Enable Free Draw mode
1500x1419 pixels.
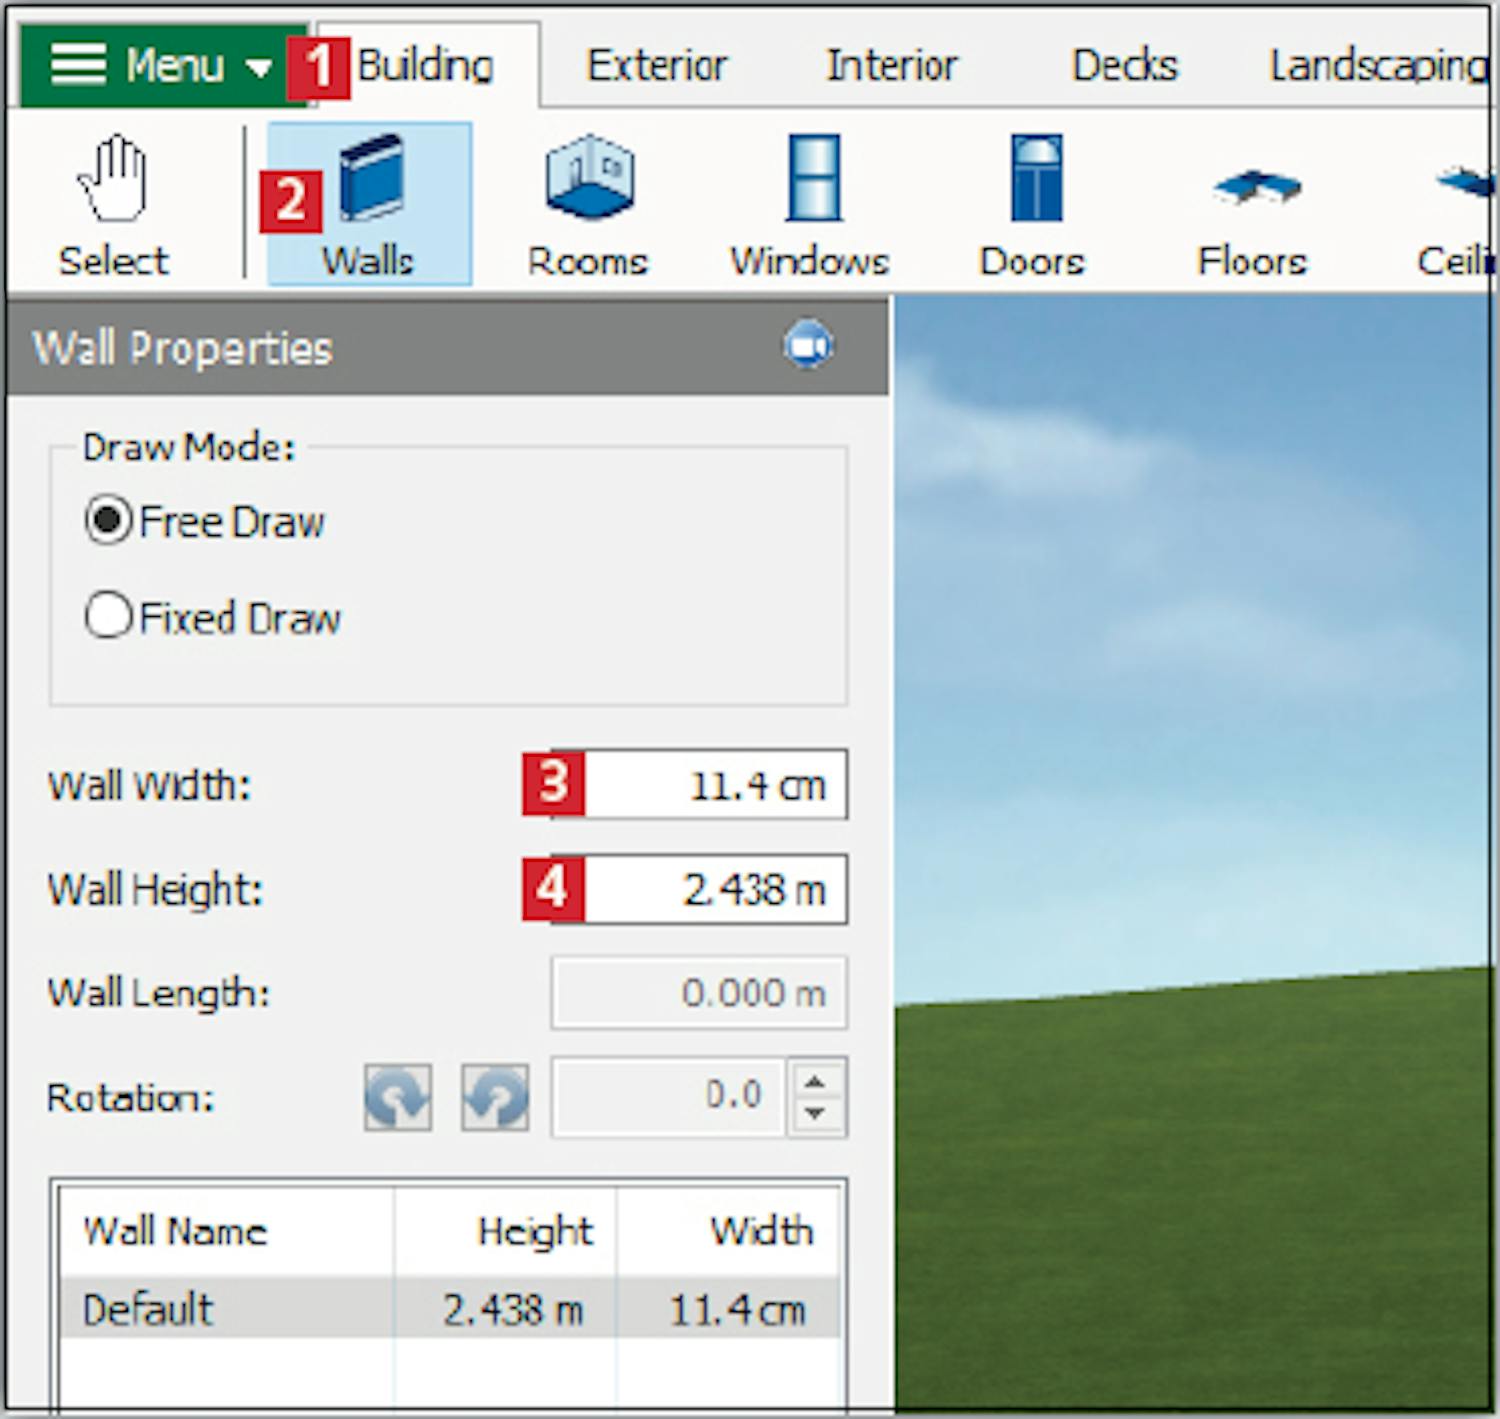coord(109,521)
